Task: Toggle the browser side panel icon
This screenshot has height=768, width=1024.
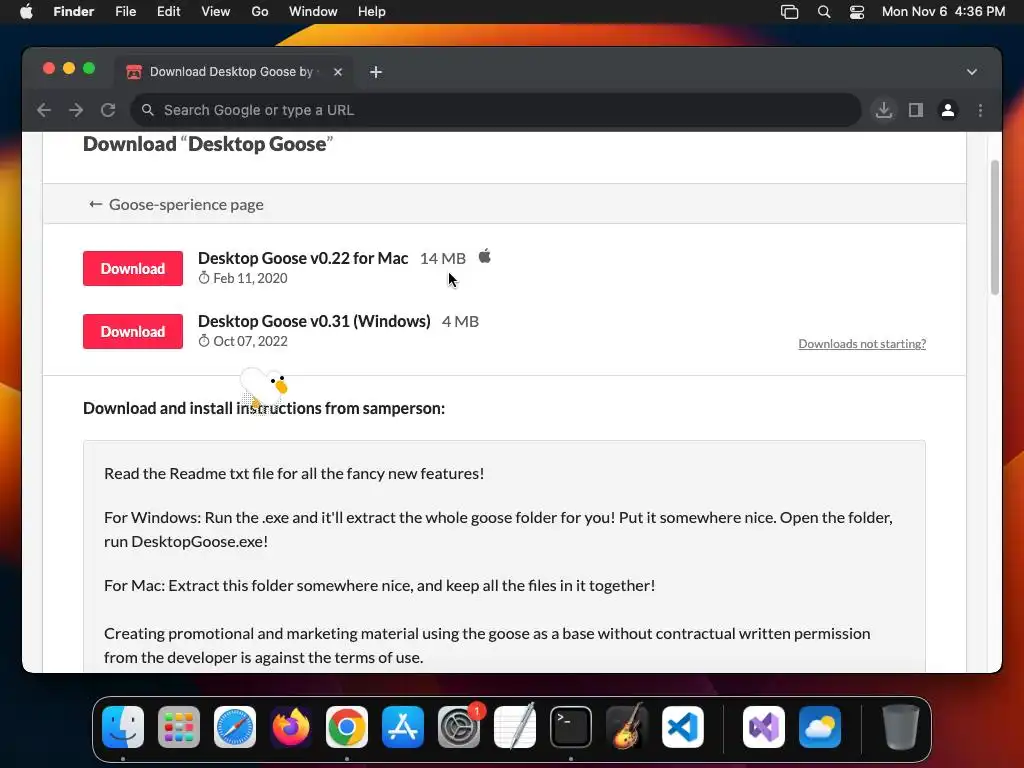Action: 916,110
